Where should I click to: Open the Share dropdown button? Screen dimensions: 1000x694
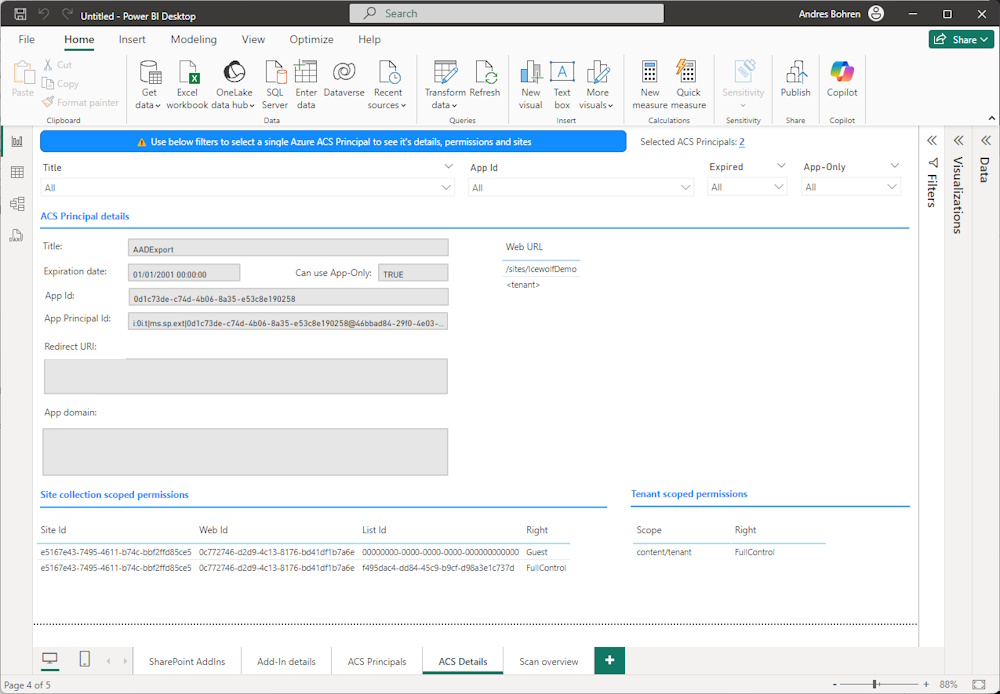tap(961, 40)
